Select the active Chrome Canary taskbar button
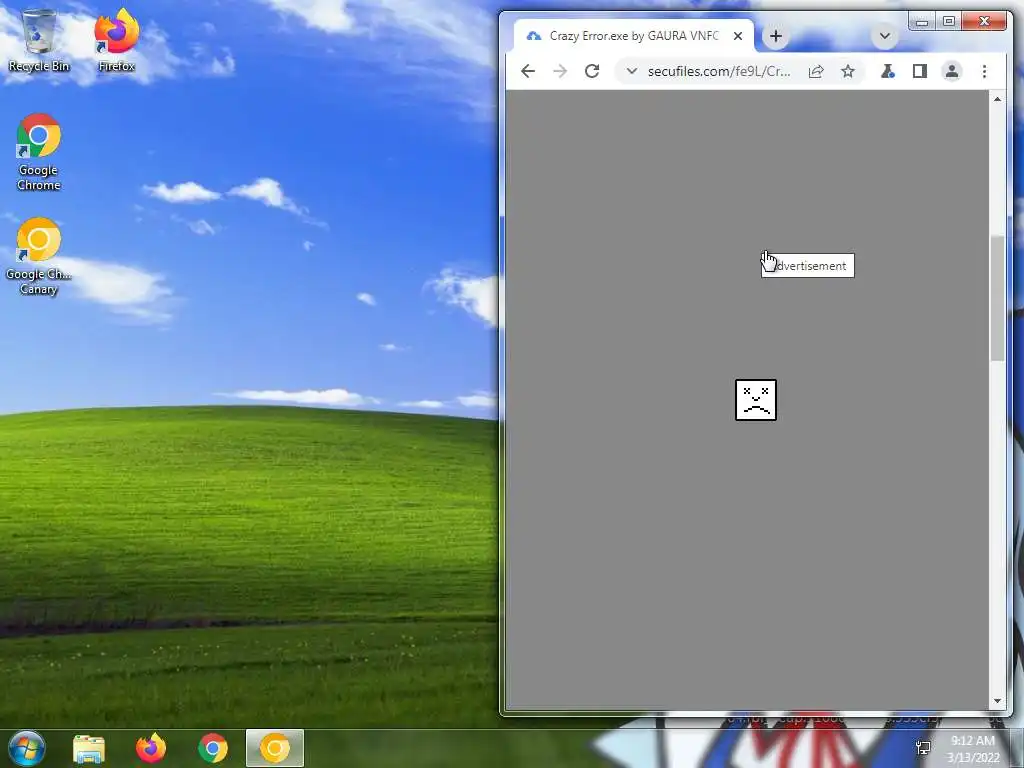Image resolution: width=1024 pixels, height=768 pixels. click(x=275, y=748)
